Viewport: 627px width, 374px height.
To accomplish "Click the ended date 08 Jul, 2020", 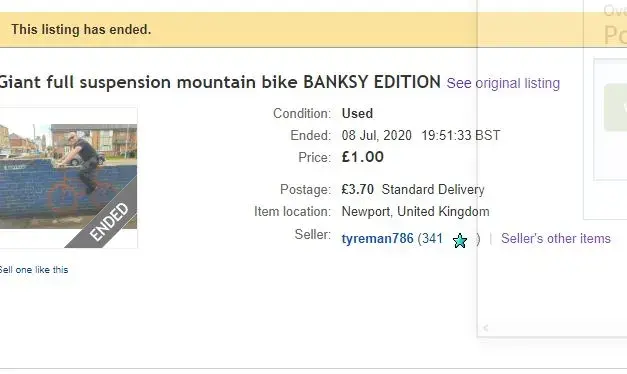I will (x=377, y=135).
